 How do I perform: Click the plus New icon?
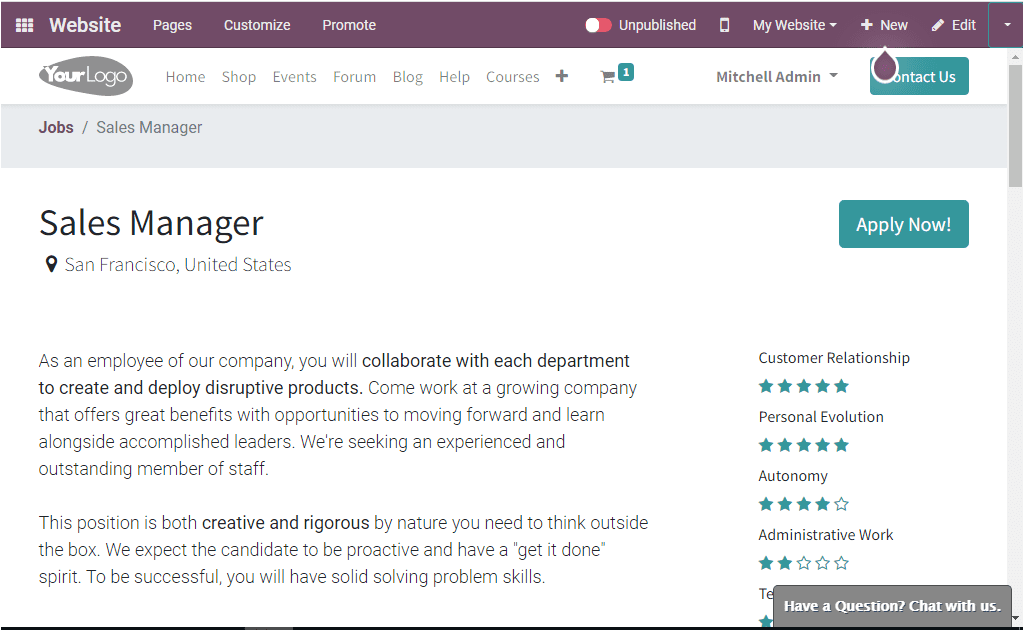coord(867,25)
